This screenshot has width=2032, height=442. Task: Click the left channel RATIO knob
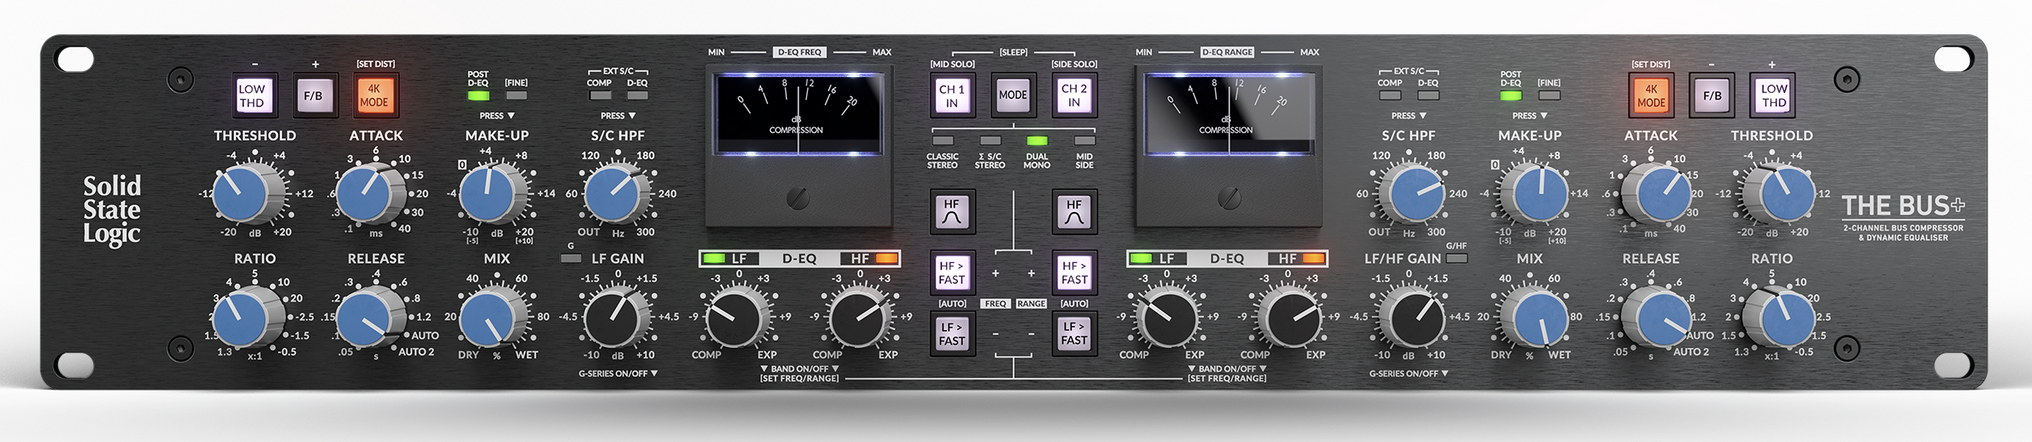(x=243, y=318)
